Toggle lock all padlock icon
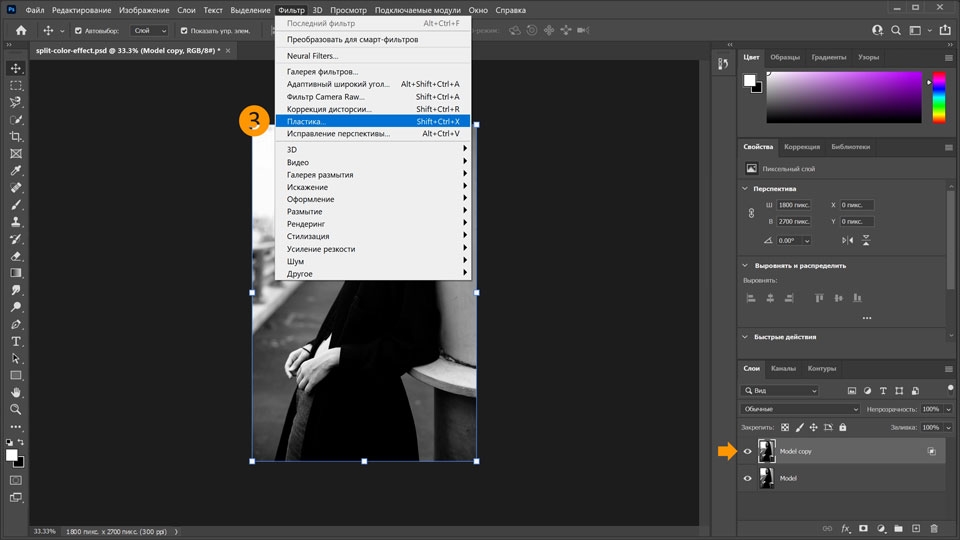The image size is (960, 540). pyautogui.click(x=842, y=427)
